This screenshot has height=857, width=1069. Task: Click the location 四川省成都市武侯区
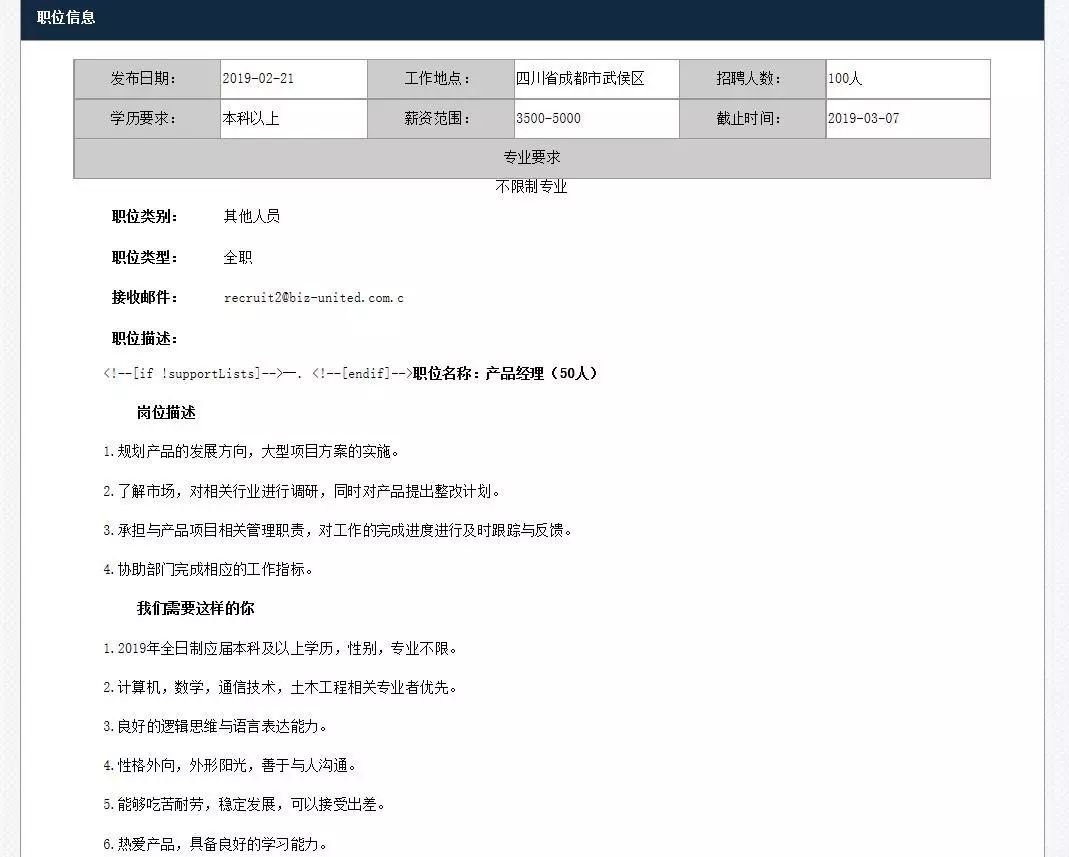click(x=580, y=78)
